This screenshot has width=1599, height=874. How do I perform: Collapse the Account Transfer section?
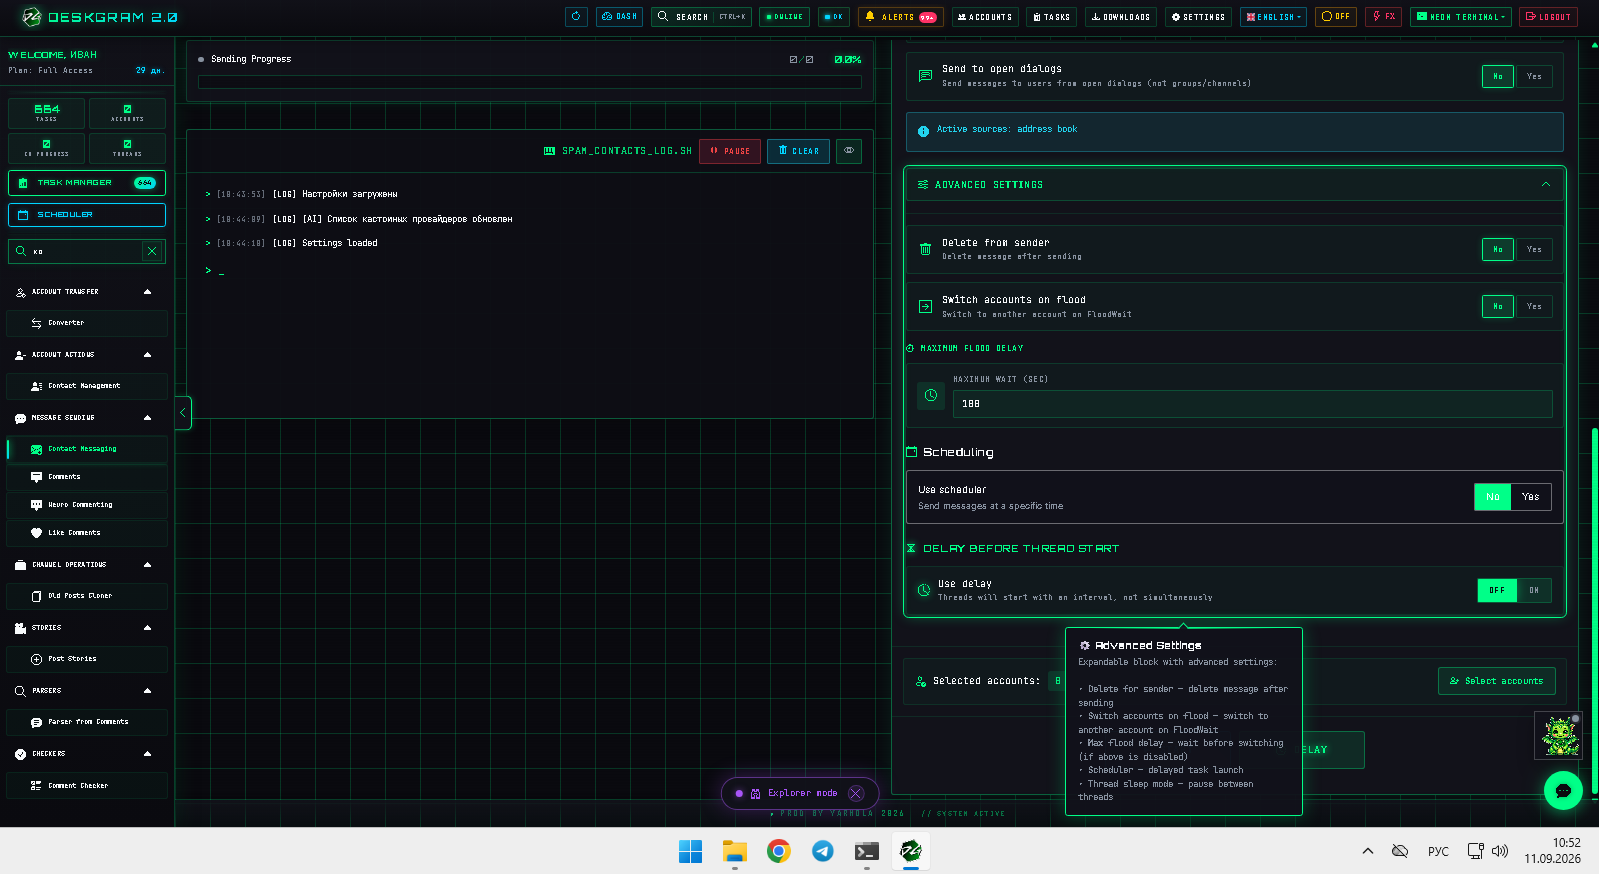point(147,292)
